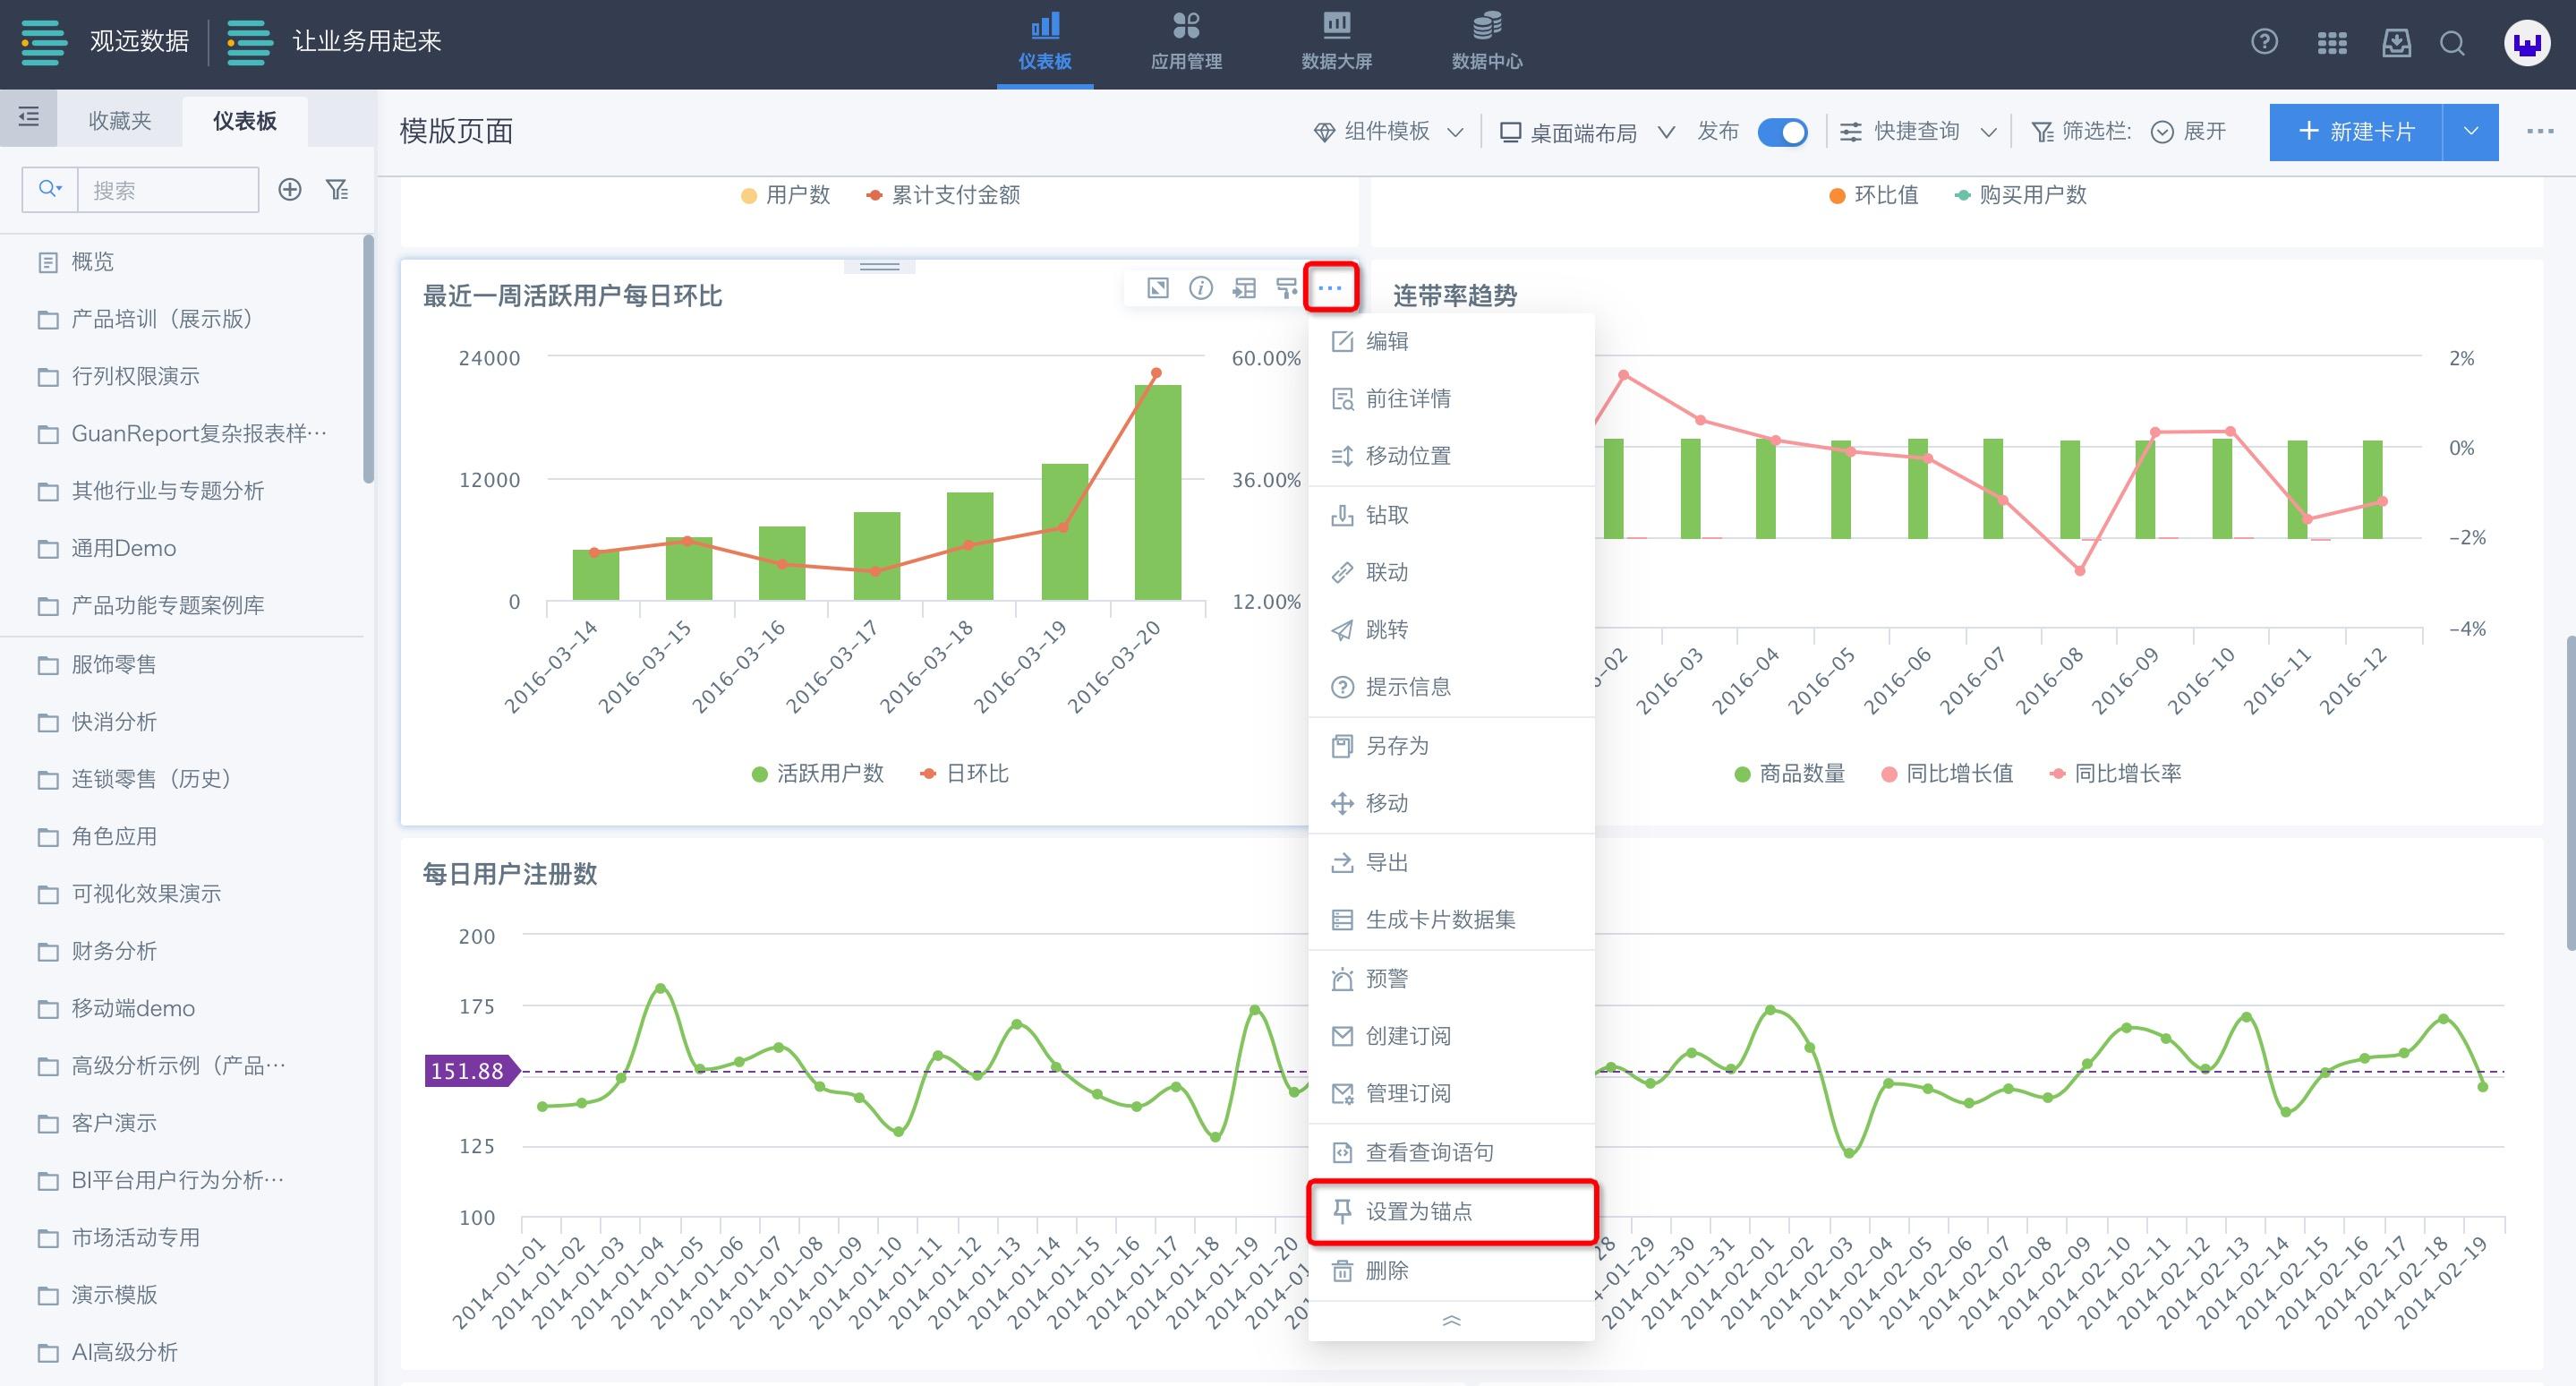Viewport: 2576px width, 1386px height.
Task: Click the paint format icon on card toolbar
Action: click(1286, 288)
